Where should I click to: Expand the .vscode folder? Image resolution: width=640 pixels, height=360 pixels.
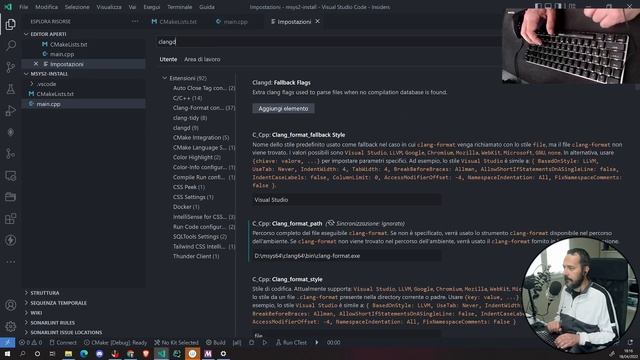click(47, 84)
